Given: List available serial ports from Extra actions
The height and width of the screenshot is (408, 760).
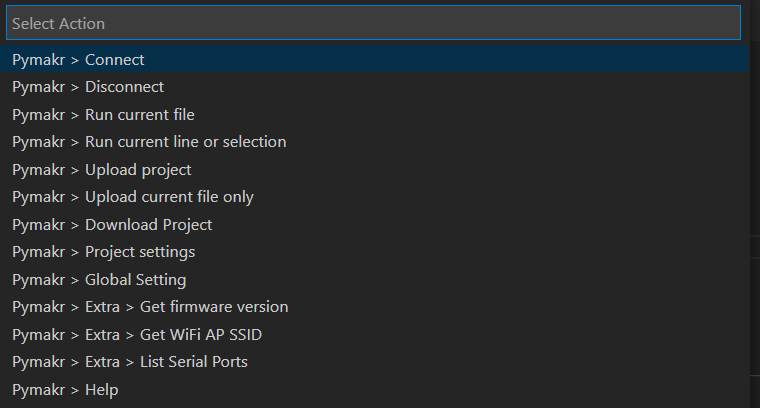Looking at the screenshot, I should coord(130,362).
